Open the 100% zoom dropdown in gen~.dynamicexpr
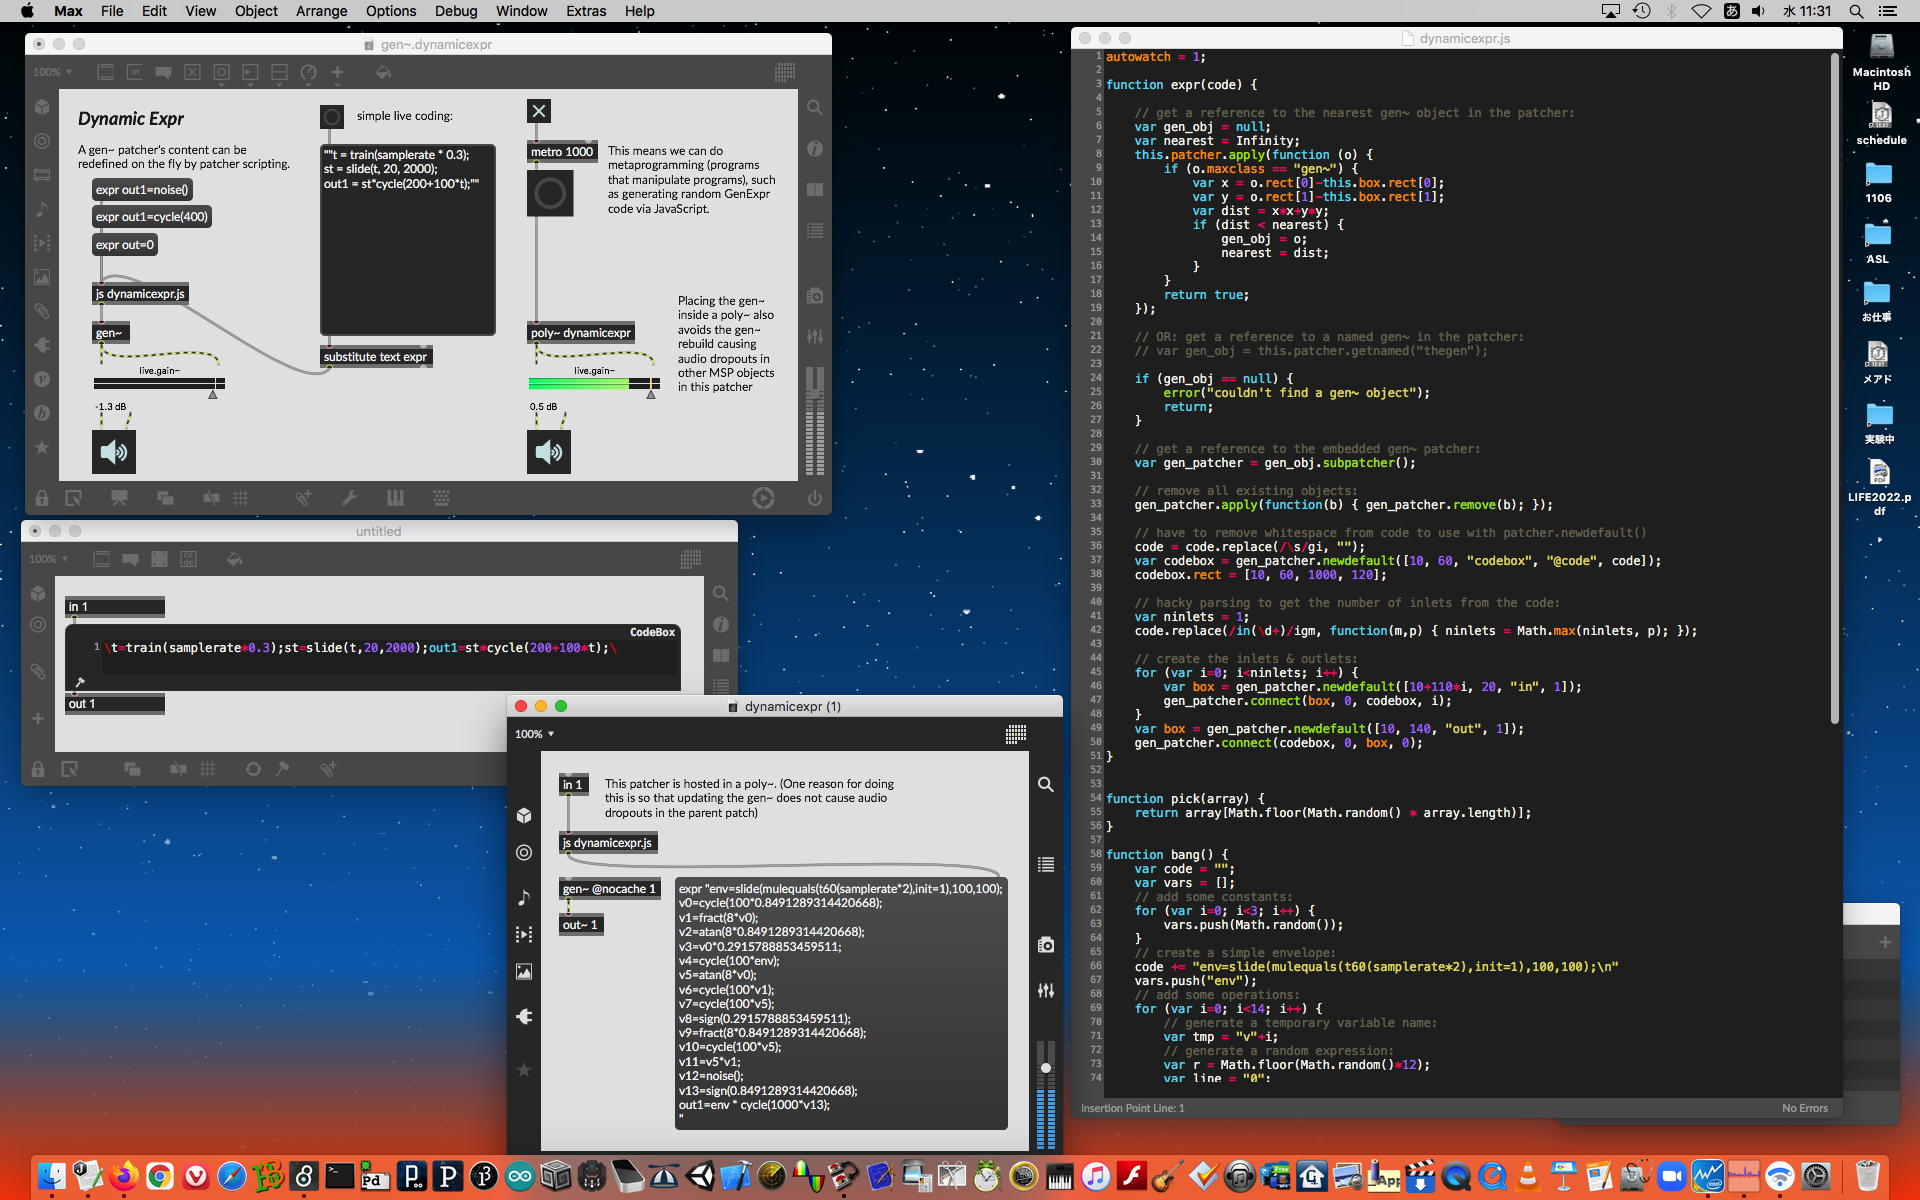The image size is (1920, 1200). [x=52, y=72]
